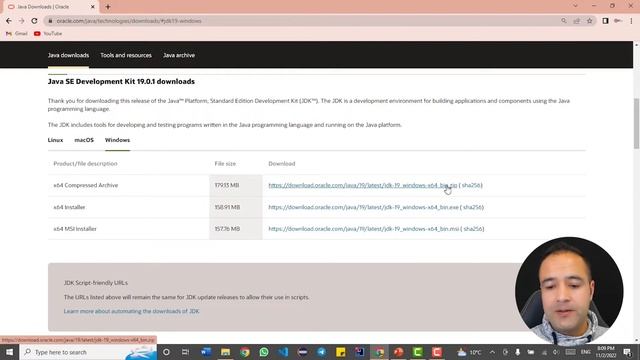
Task: Open File Explorer from taskbar
Action: [x=225, y=352]
